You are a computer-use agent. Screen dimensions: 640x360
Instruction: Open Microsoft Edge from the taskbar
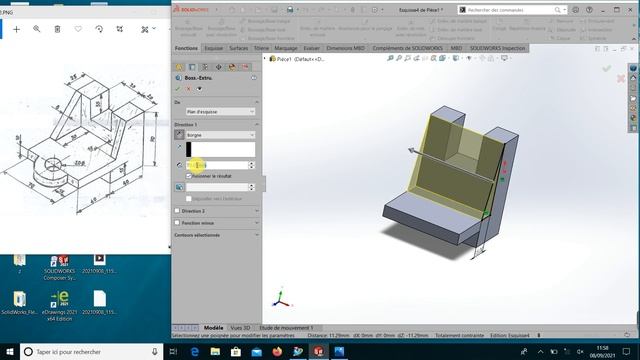[195, 351]
